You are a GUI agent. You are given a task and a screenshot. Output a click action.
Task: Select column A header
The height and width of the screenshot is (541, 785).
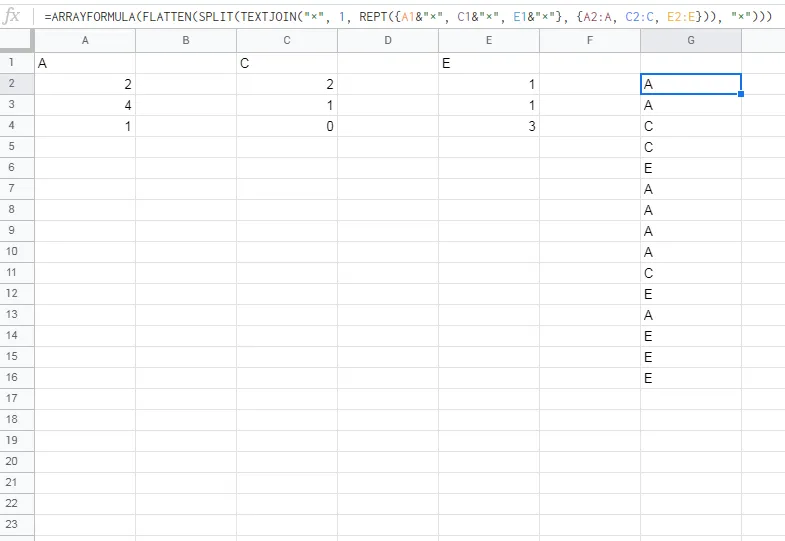pos(85,41)
